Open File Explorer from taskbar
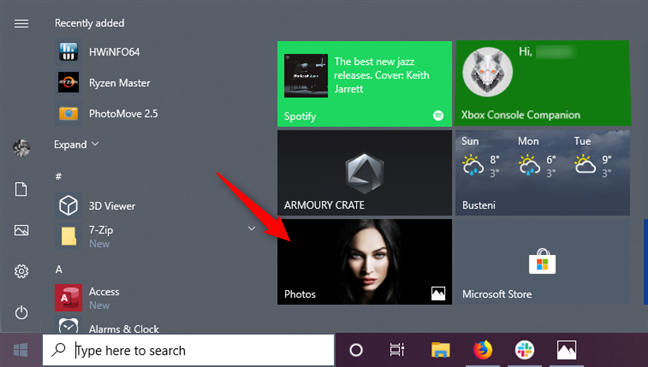This screenshot has height=367, width=648. point(441,350)
